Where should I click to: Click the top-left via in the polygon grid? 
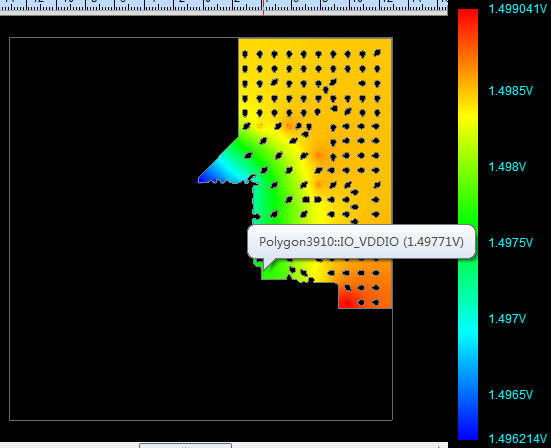tap(245, 54)
